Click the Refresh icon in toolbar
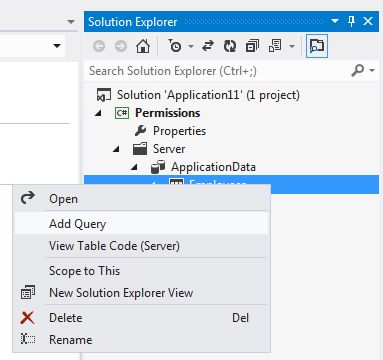383x360 pixels. 230,46
